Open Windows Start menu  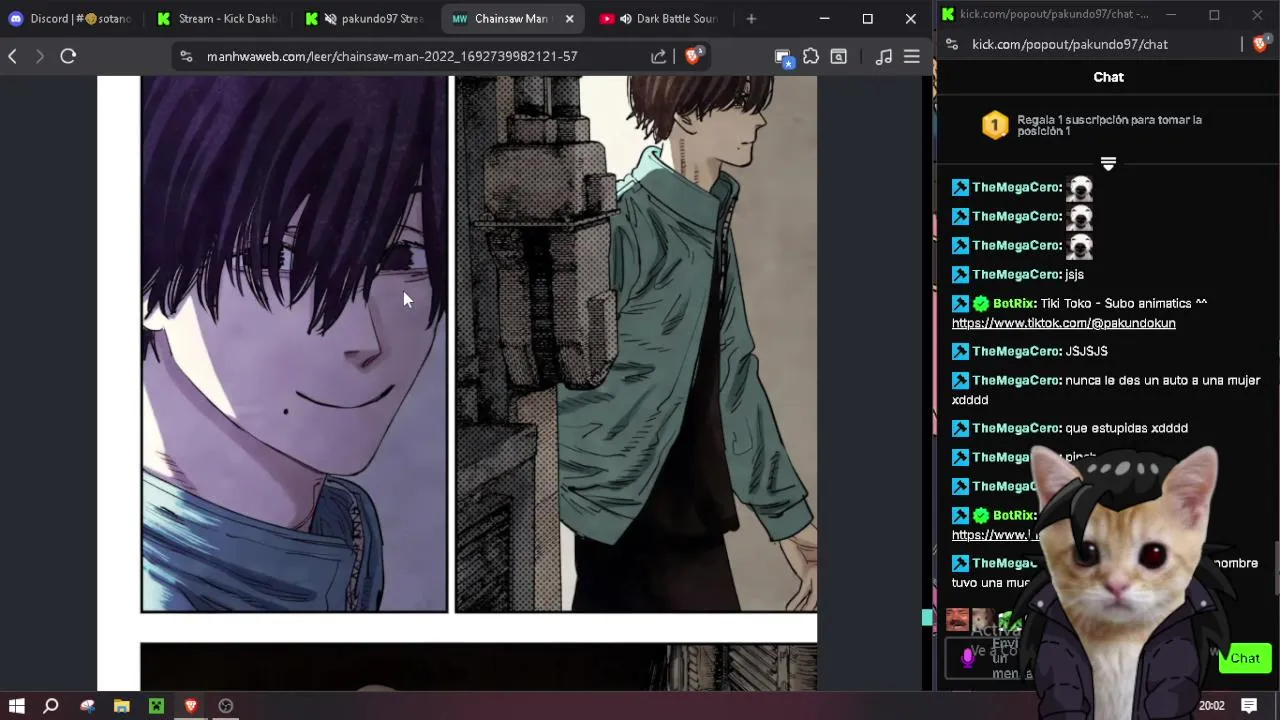(x=16, y=706)
